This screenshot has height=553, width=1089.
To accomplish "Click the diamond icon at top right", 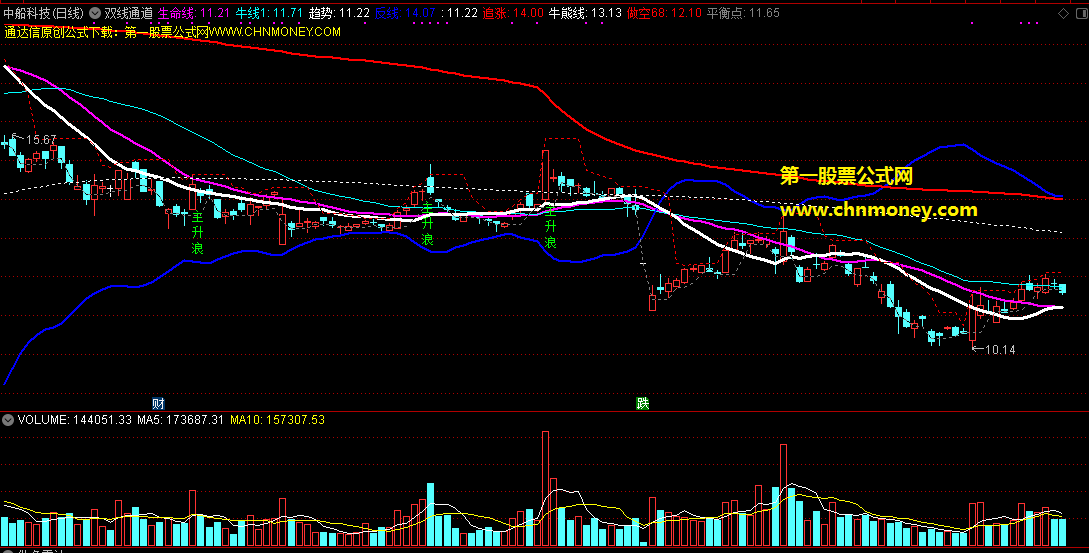I will pos(1063,13).
